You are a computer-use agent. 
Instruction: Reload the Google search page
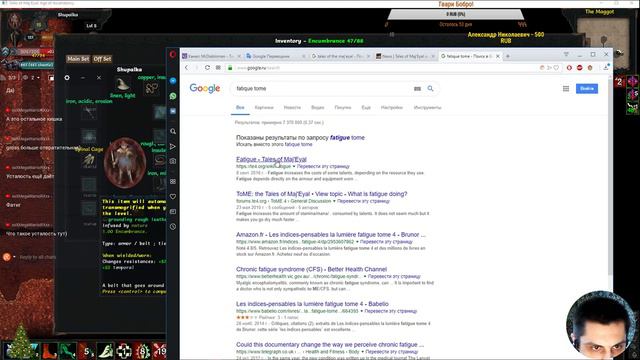coord(207,68)
